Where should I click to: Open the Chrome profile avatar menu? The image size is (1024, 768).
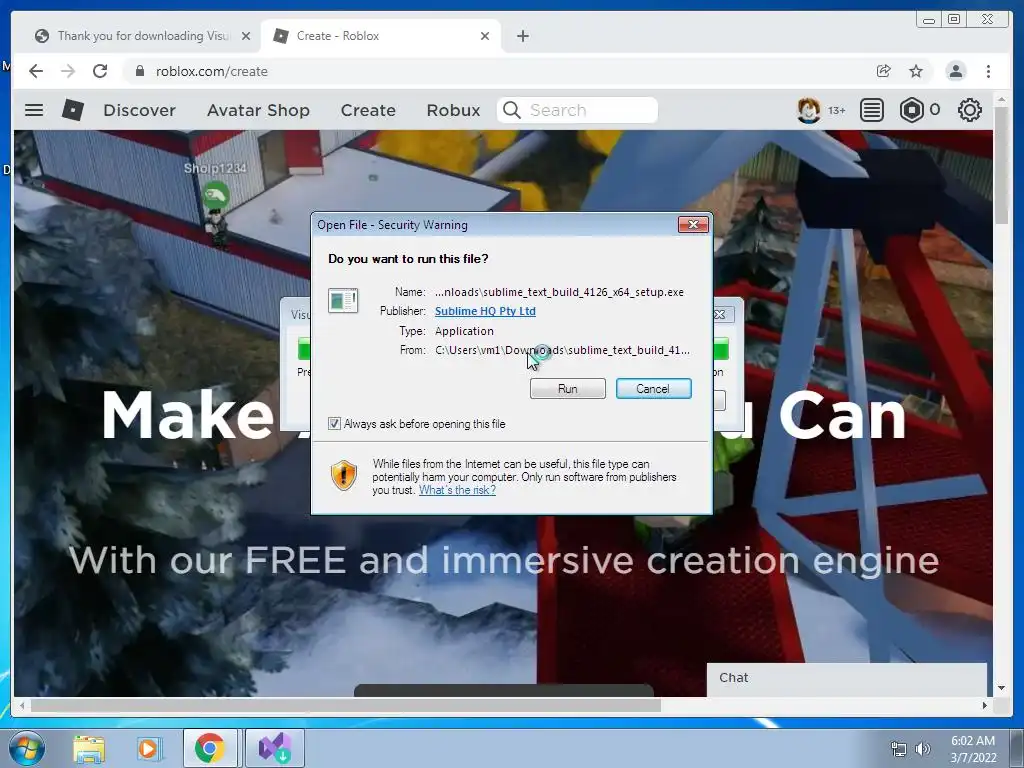[955, 71]
